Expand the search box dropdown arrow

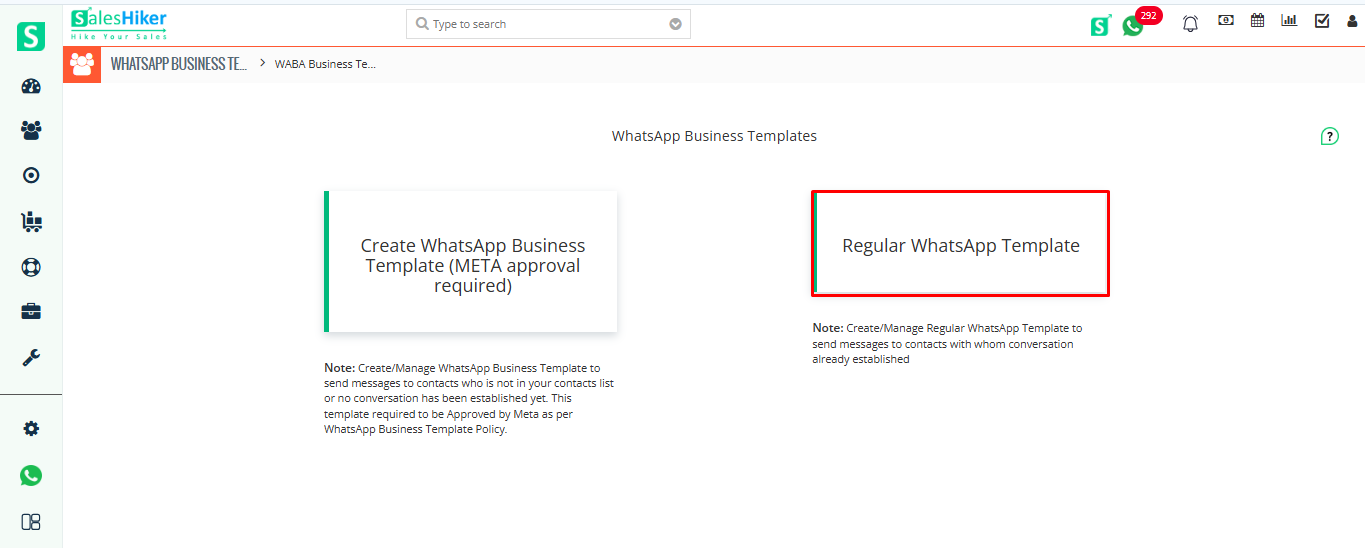[x=675, y=24]
